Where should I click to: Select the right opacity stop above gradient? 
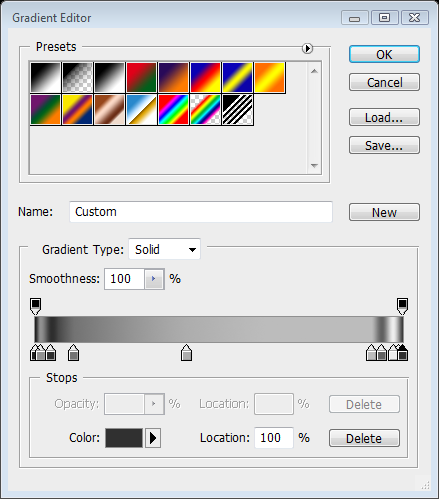tap(402, 306)
